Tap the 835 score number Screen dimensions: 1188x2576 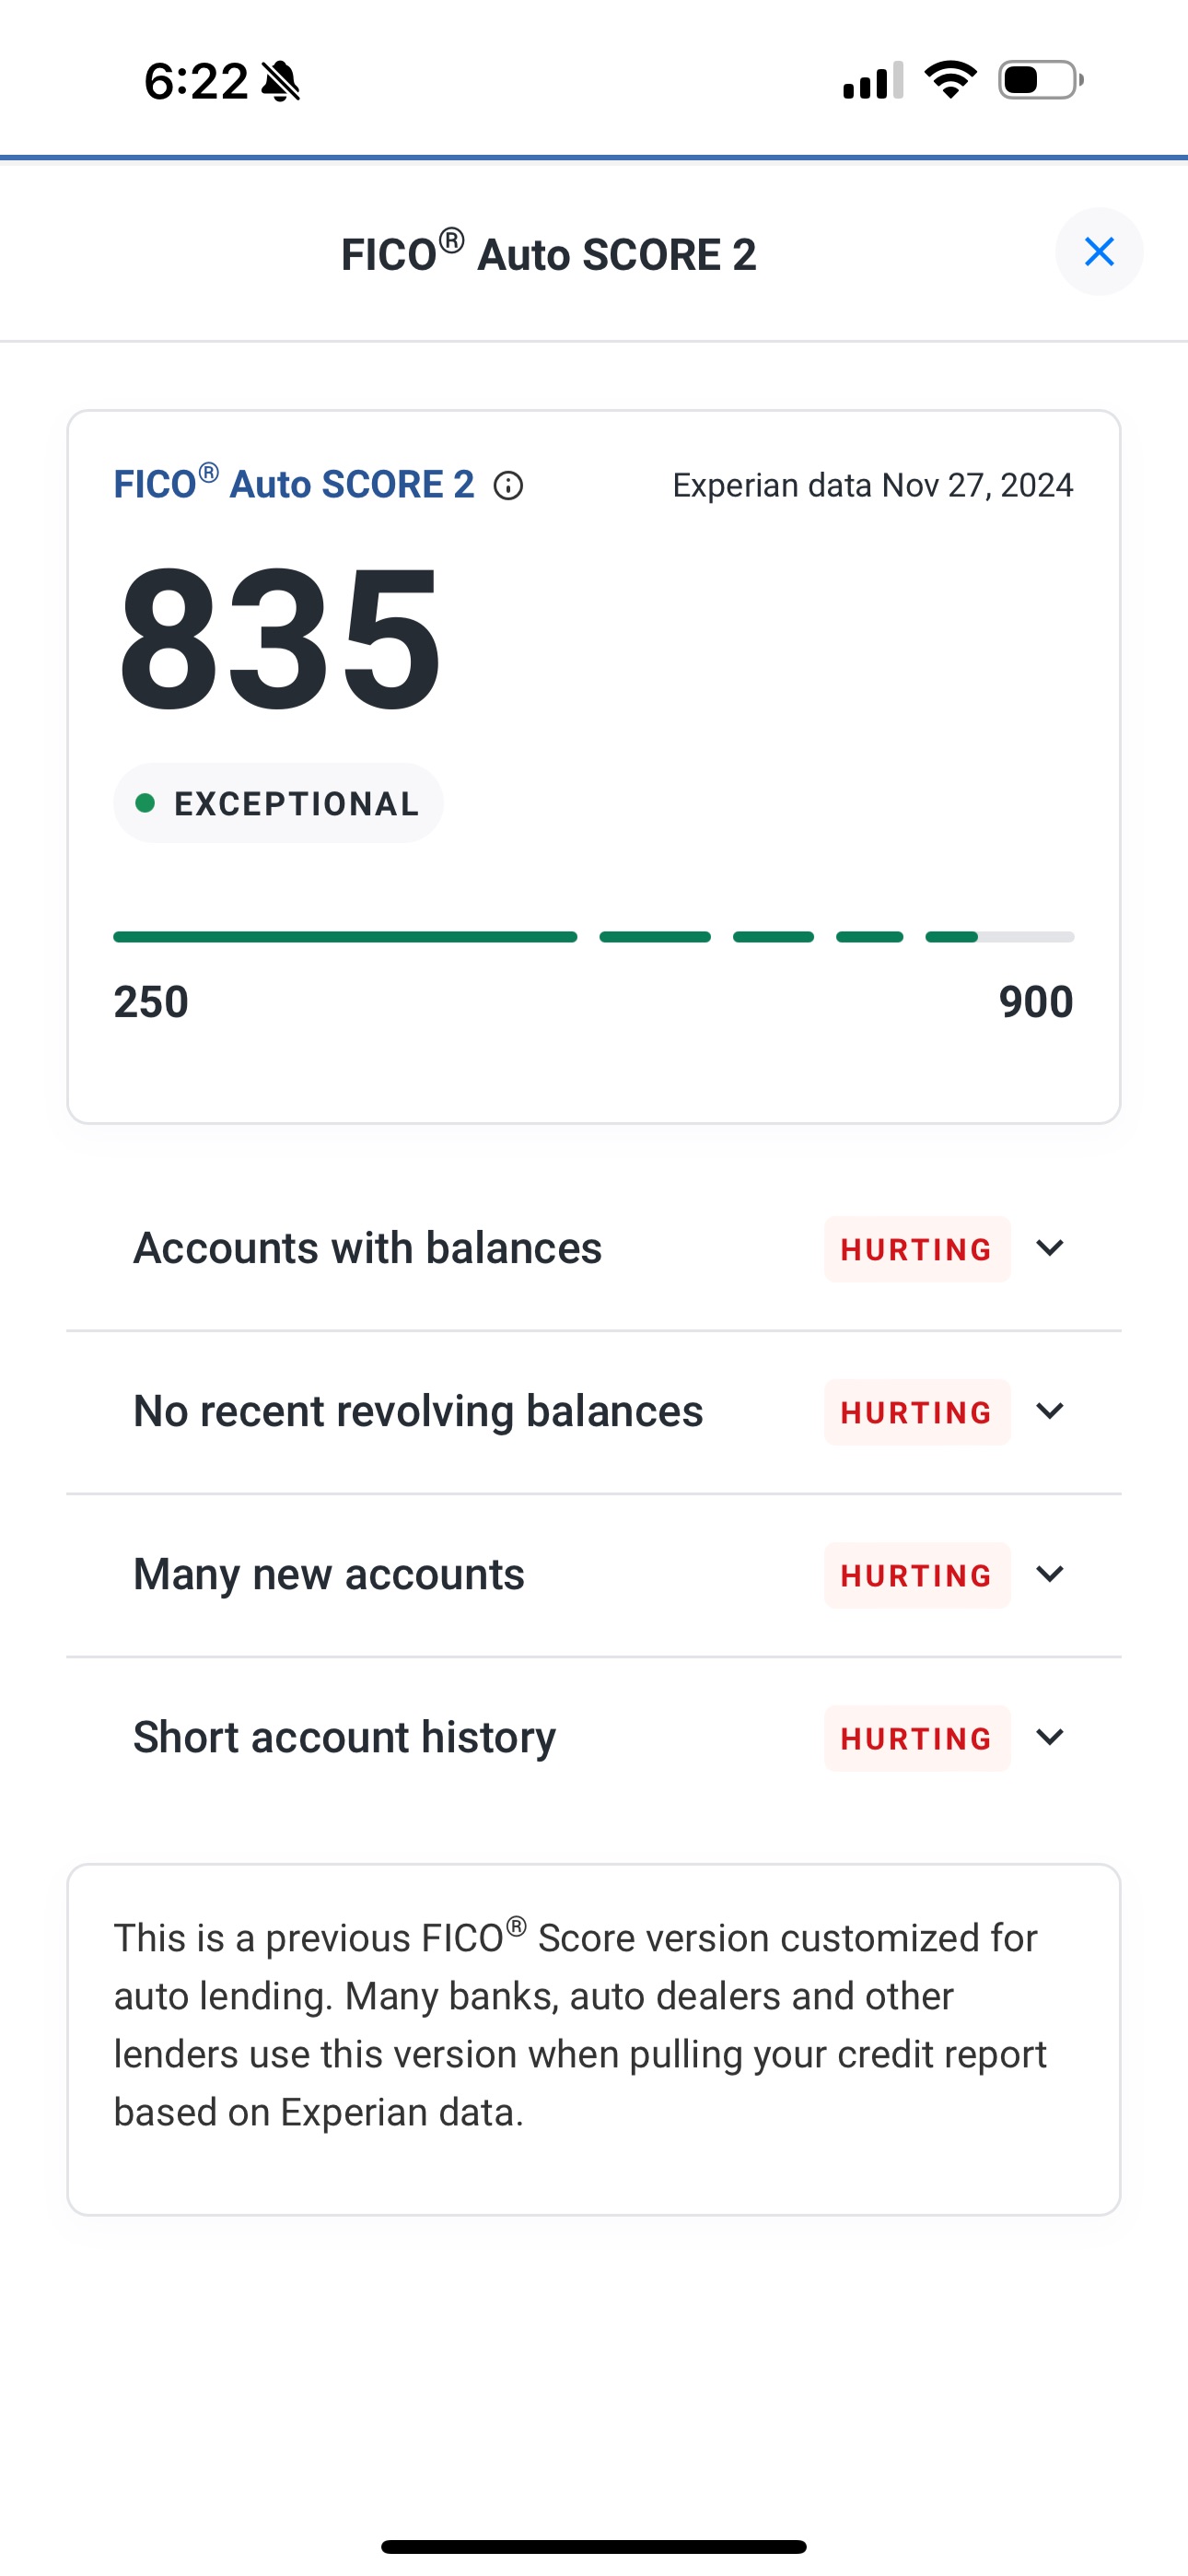pos(280,638)
